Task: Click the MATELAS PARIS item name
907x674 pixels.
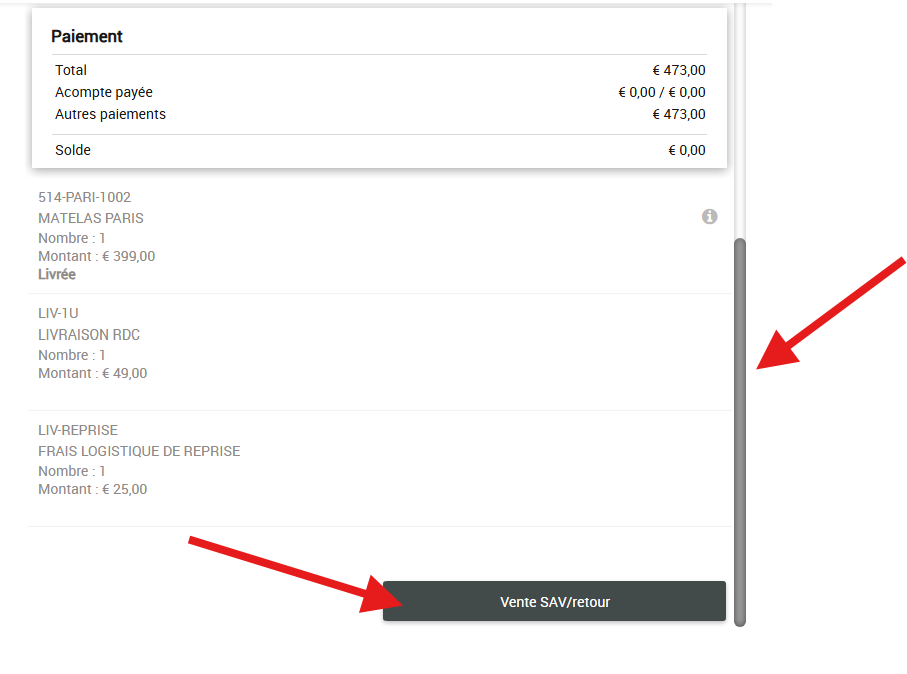Action: (91, 218)
